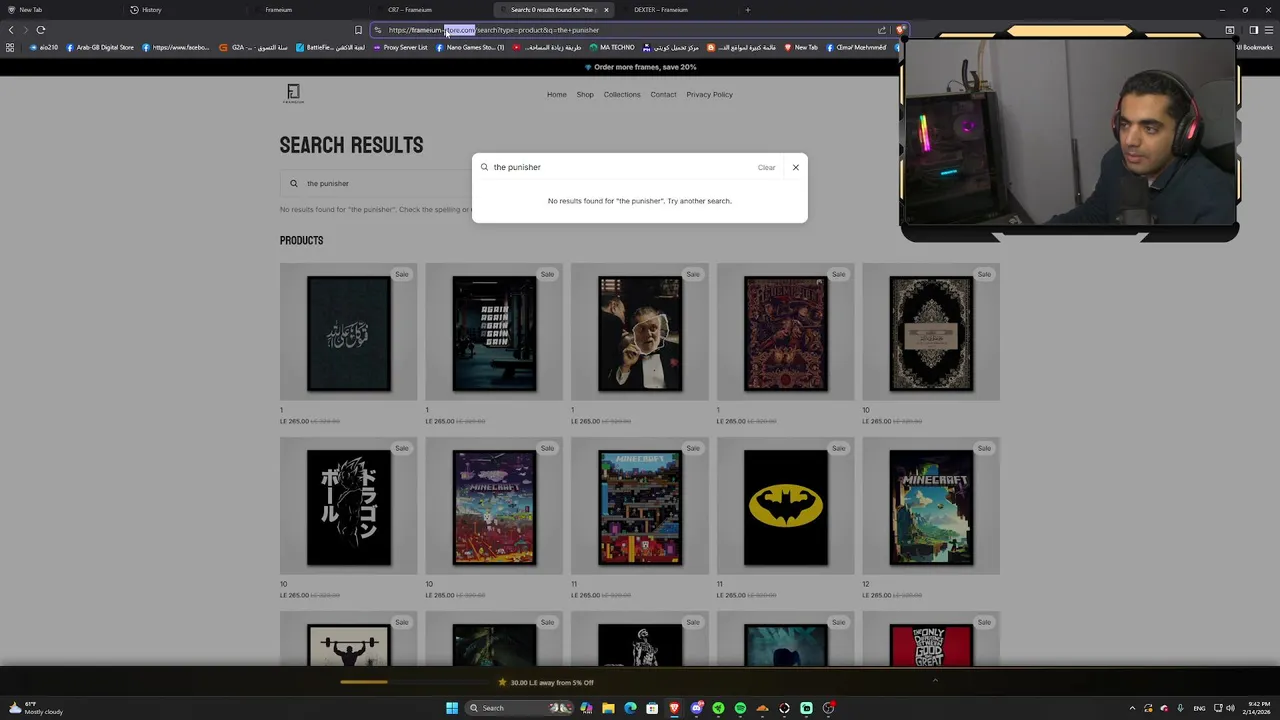Click the 'Order more frames, save 20%' banner
This screenshot has height=720, width=1280.
(x=640, y=67)
